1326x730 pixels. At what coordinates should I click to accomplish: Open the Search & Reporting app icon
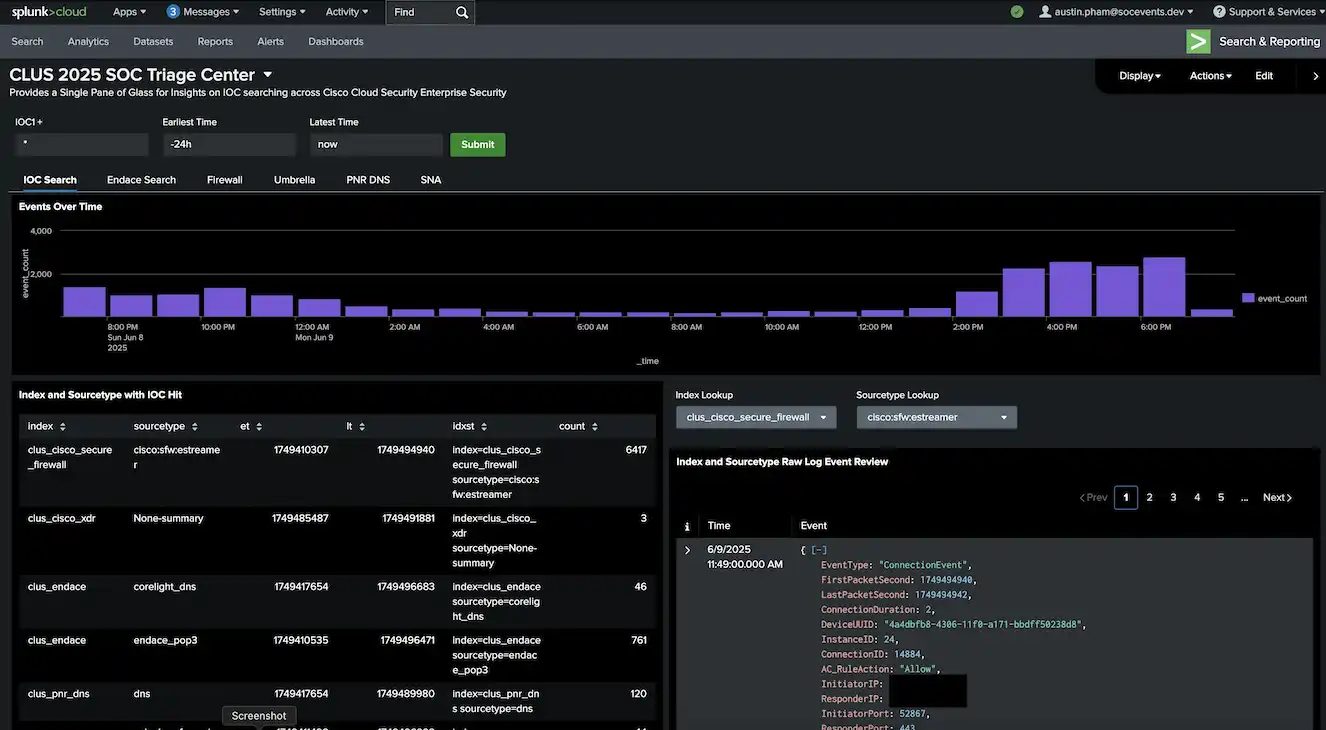[1197, 41]
